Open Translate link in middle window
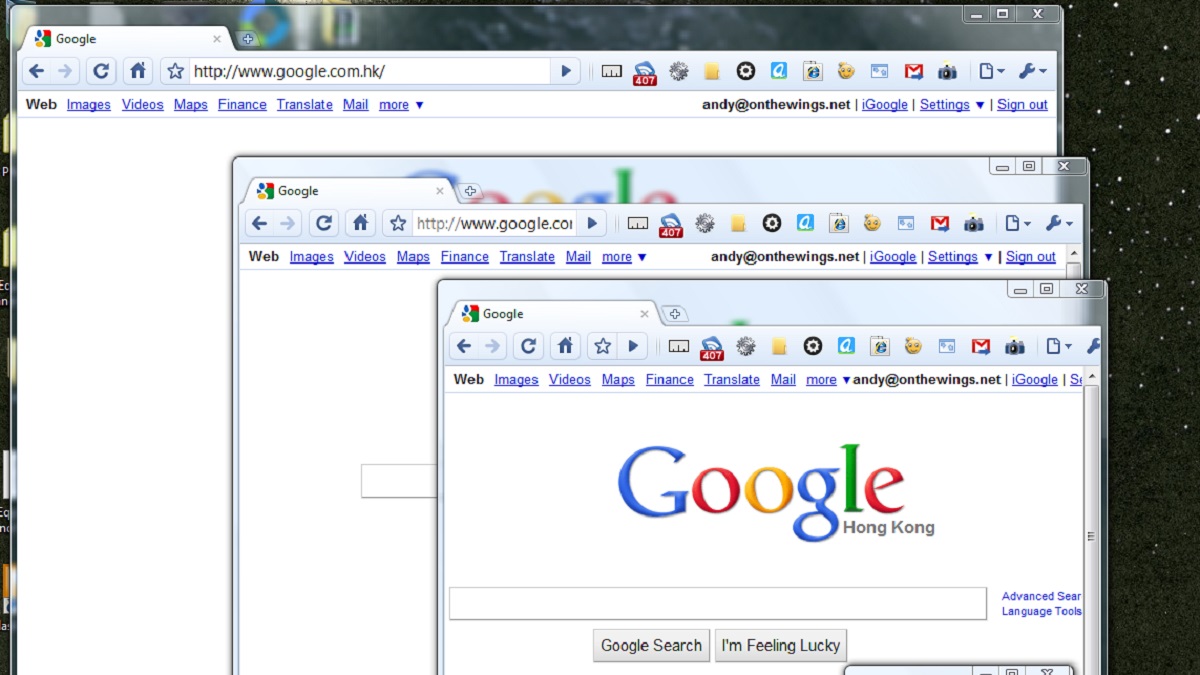 point(527,257)
